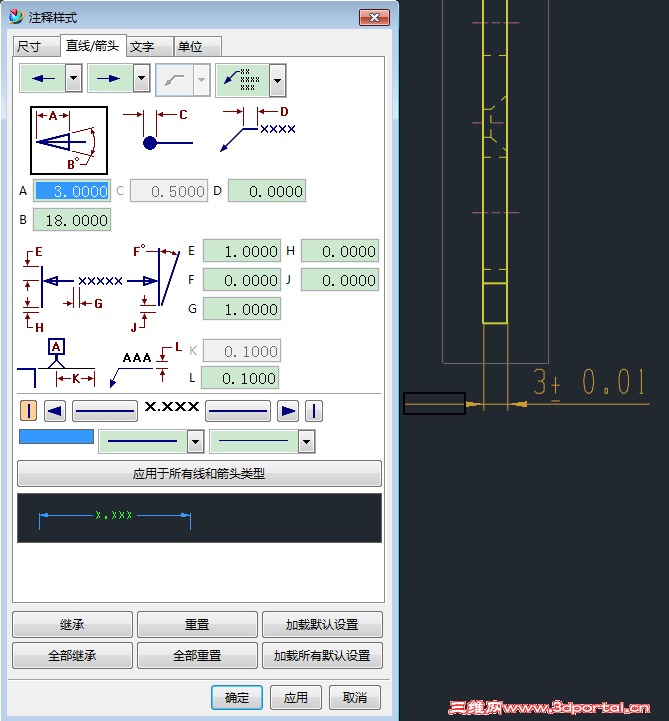Click the 重置 button
This screenshot has width=669, height=721.
click(x=197, y=624)
